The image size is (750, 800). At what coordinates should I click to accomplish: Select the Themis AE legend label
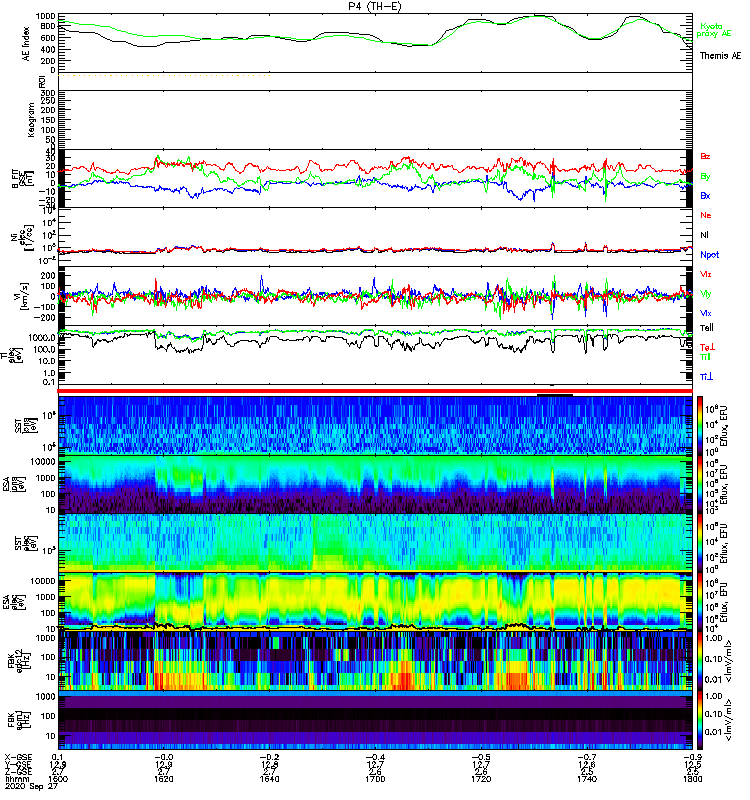click(x=720, y=56)
